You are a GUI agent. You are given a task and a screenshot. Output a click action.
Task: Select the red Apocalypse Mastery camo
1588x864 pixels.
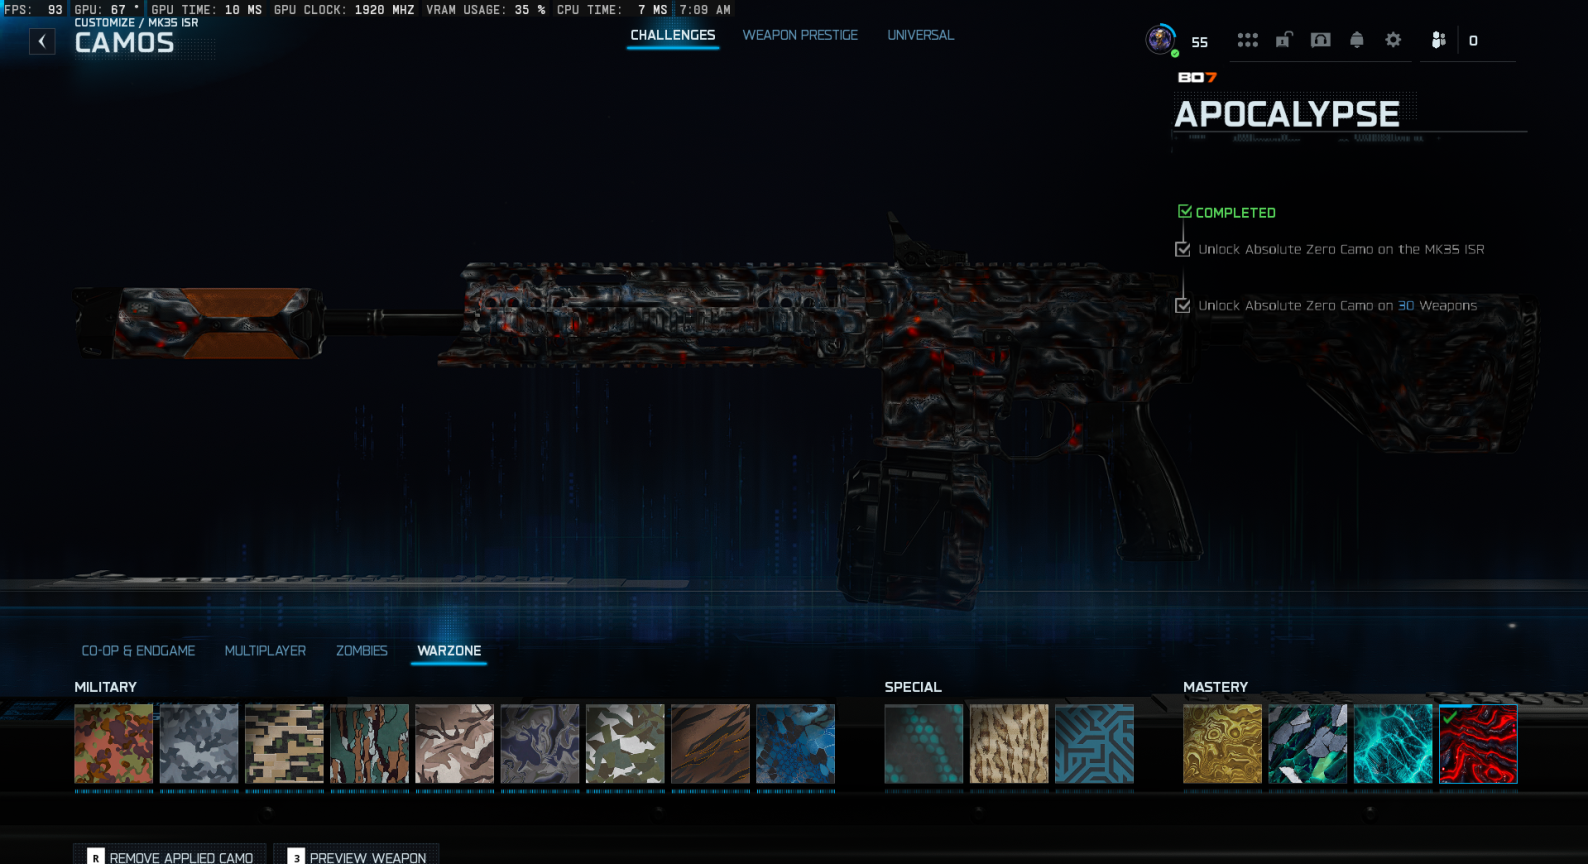click(x=1478, y=744)
